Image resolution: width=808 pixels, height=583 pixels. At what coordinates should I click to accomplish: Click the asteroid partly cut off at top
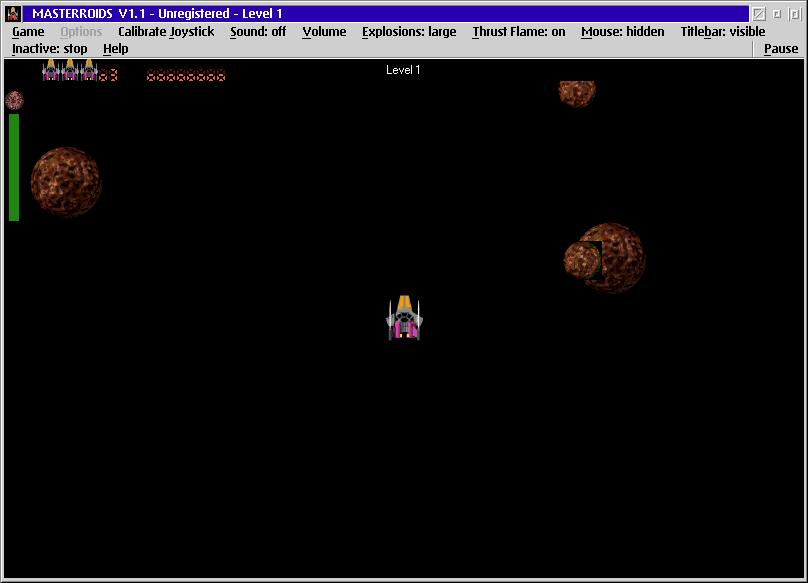[x=577, y=94]
